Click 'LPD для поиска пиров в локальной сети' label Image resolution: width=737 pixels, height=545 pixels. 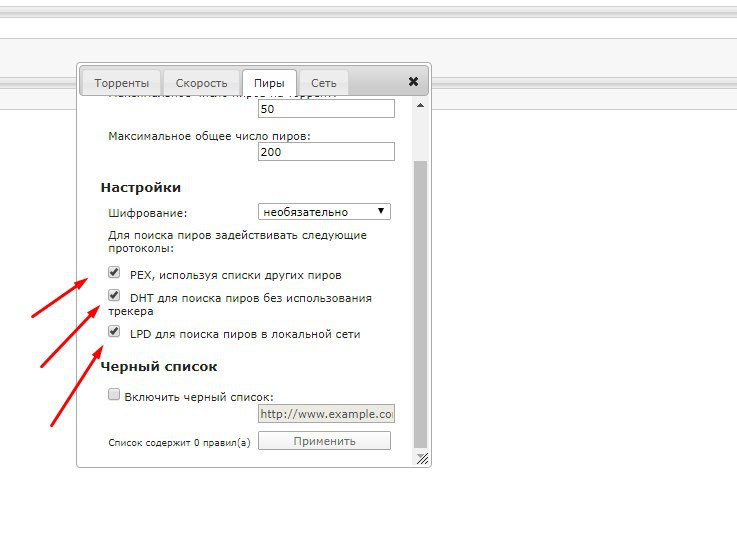(245, 335)
